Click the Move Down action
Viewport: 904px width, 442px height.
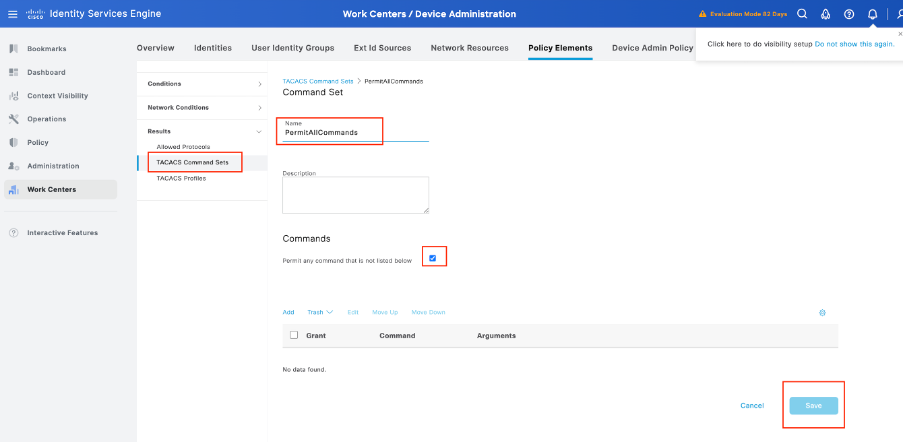pos(428,312)
